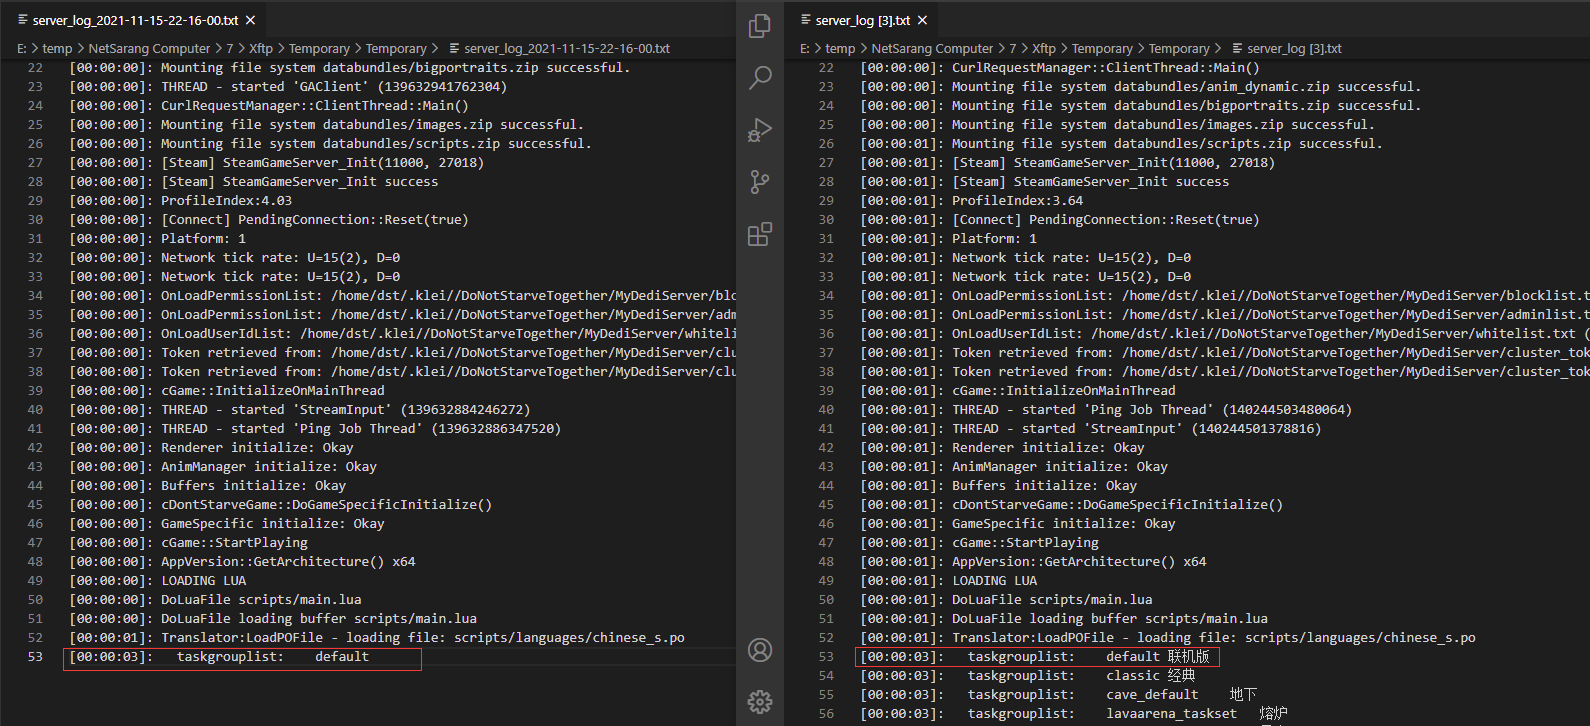Screen dimensions: 1590x726
Task: Expand 'temp' breadcrumb in left editor
Action: pyautogui.click(x=57, y=48)
